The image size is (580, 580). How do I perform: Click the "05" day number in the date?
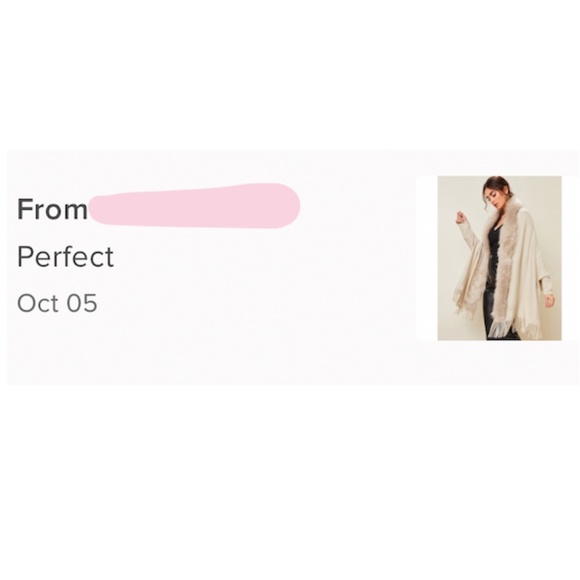[82, 303]
